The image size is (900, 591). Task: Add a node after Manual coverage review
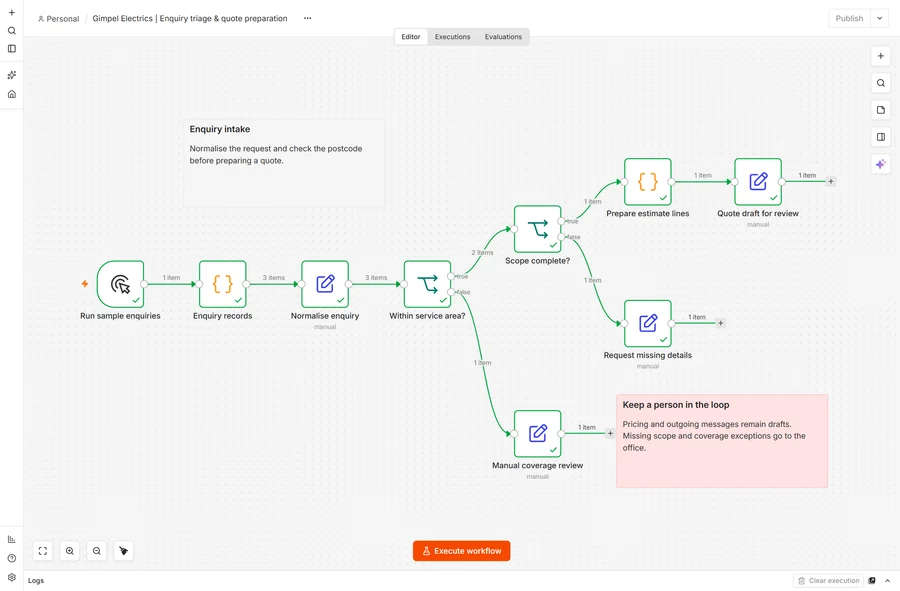tap(610, 433)
